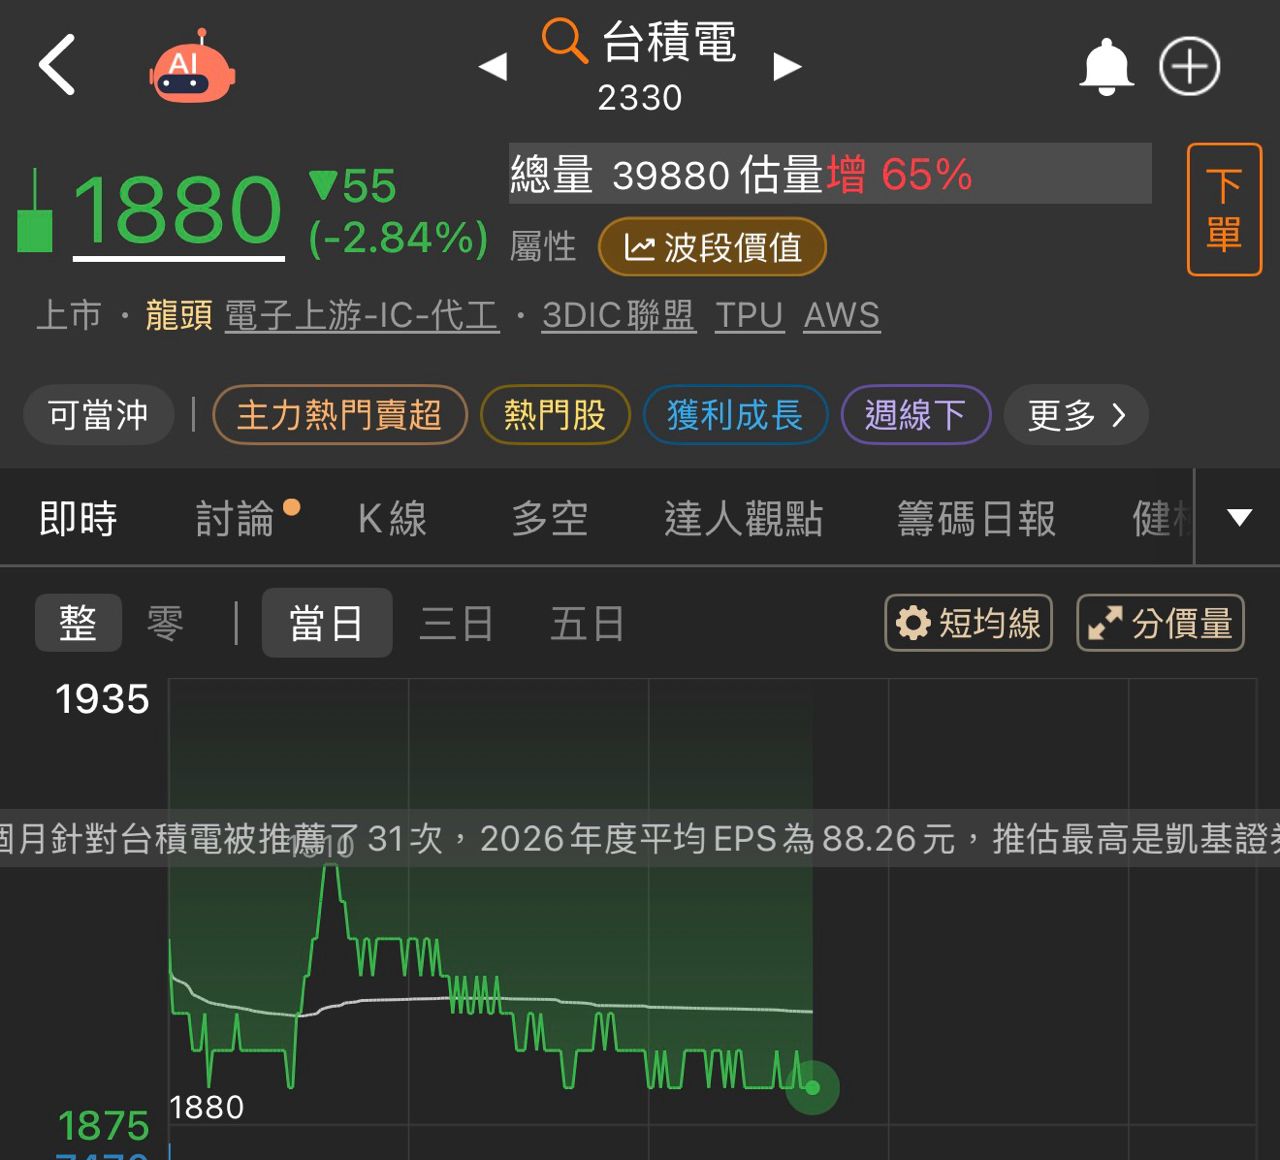Switch to 籌碼日報 tab
Screen dimensions: 1280x1160
[976, 519]
